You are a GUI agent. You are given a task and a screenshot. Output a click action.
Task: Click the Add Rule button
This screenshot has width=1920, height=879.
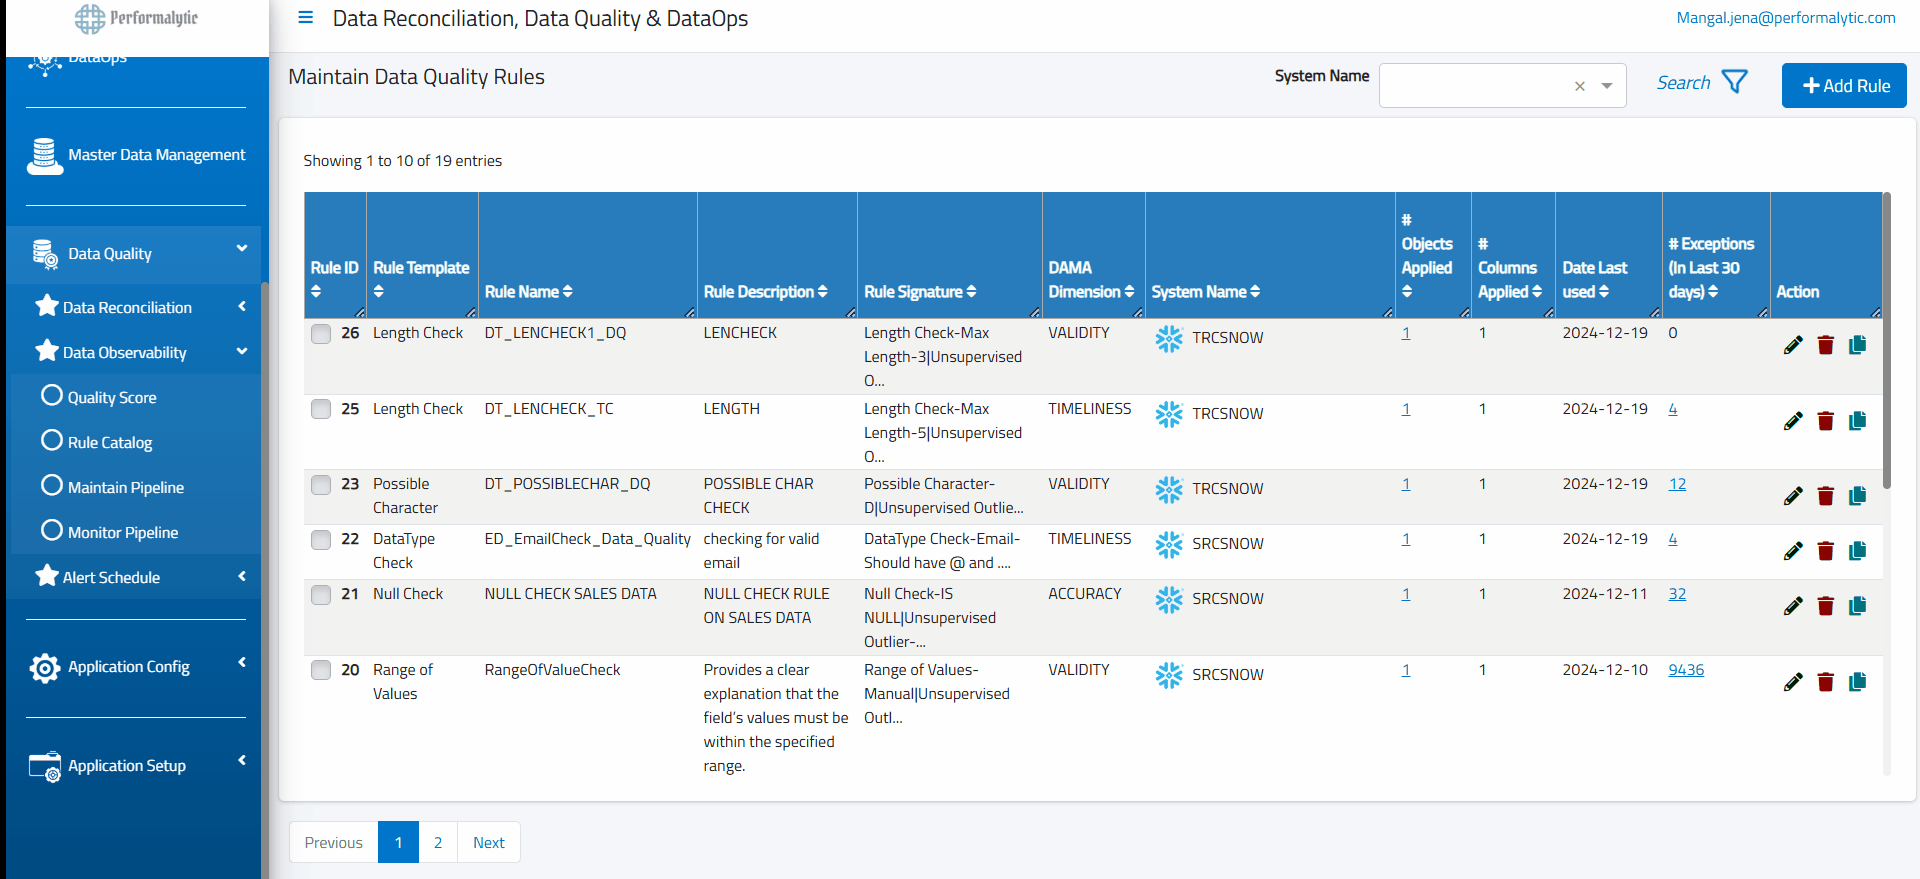pyautogui.click(x=1844, y=86)
